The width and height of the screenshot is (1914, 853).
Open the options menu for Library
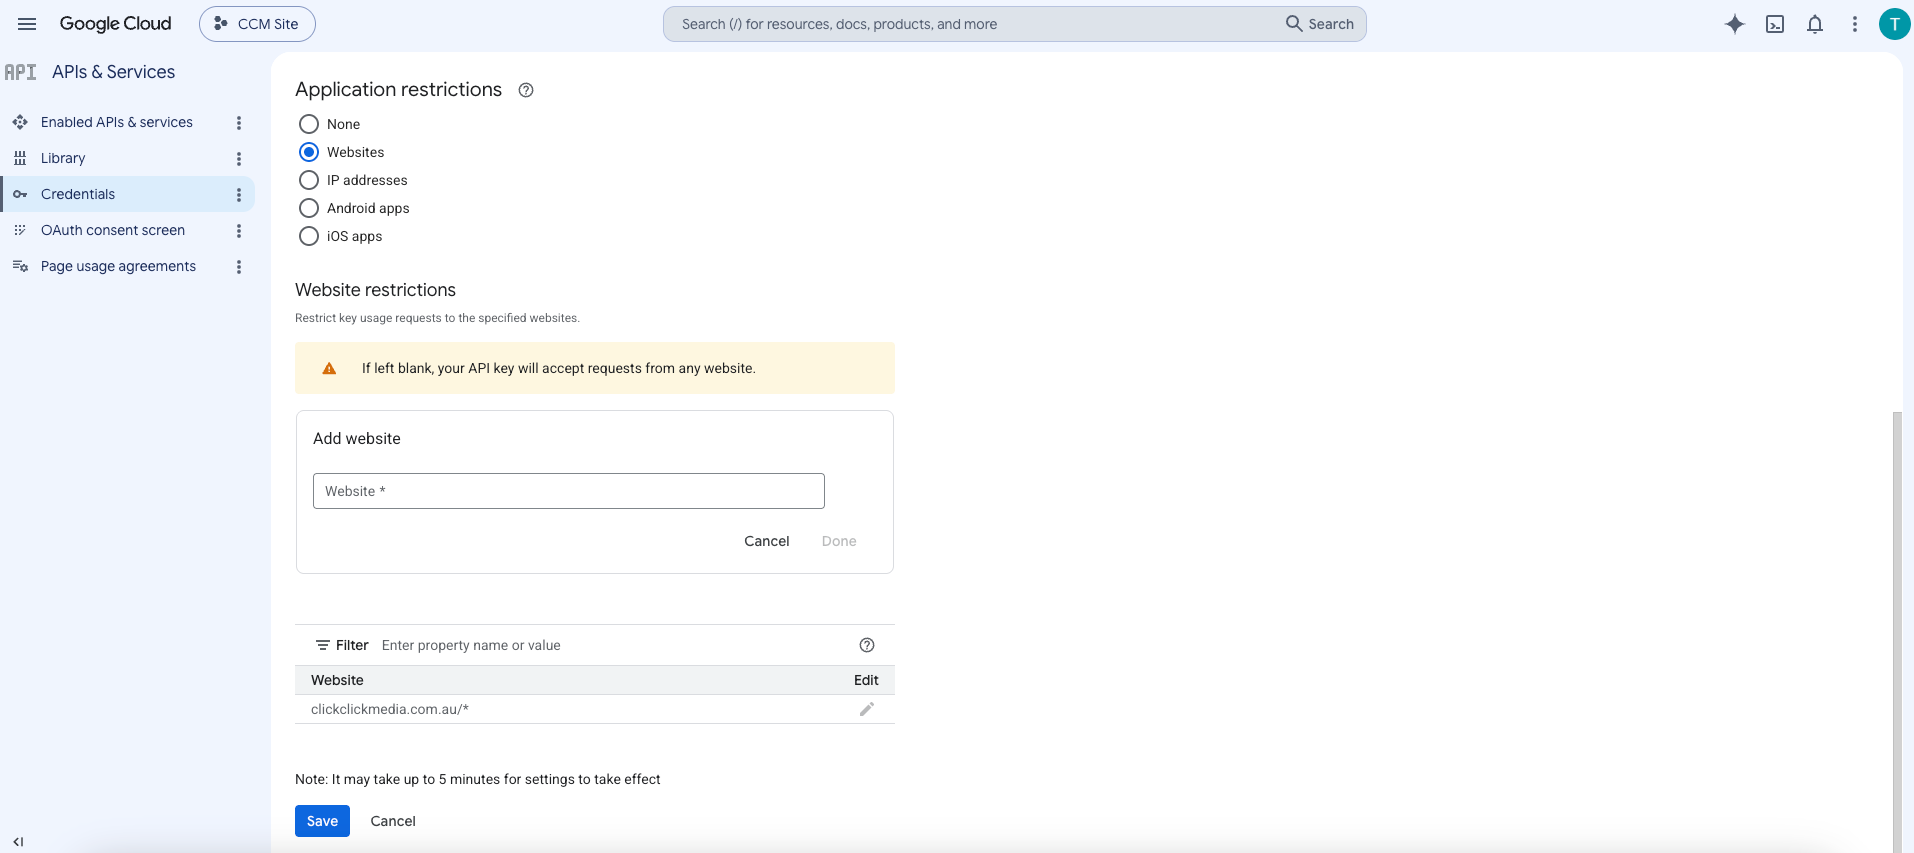(239, 158)
